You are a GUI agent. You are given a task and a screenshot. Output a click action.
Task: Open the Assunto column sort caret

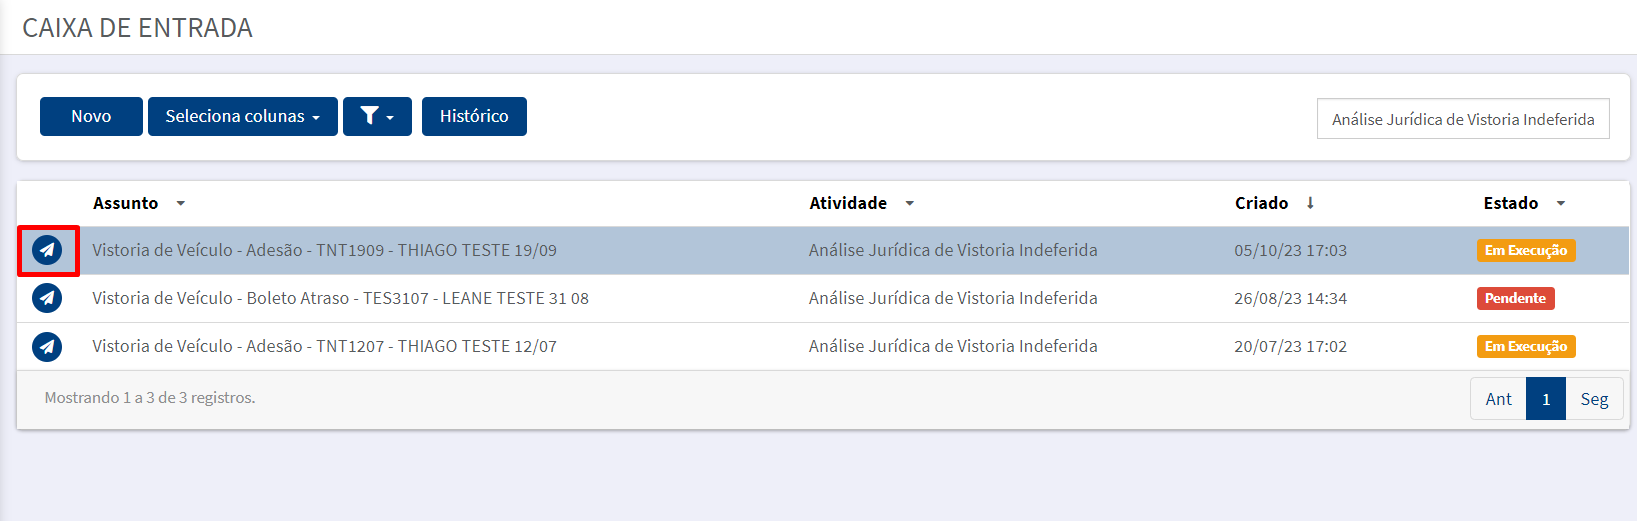click(x=181, y=203)
